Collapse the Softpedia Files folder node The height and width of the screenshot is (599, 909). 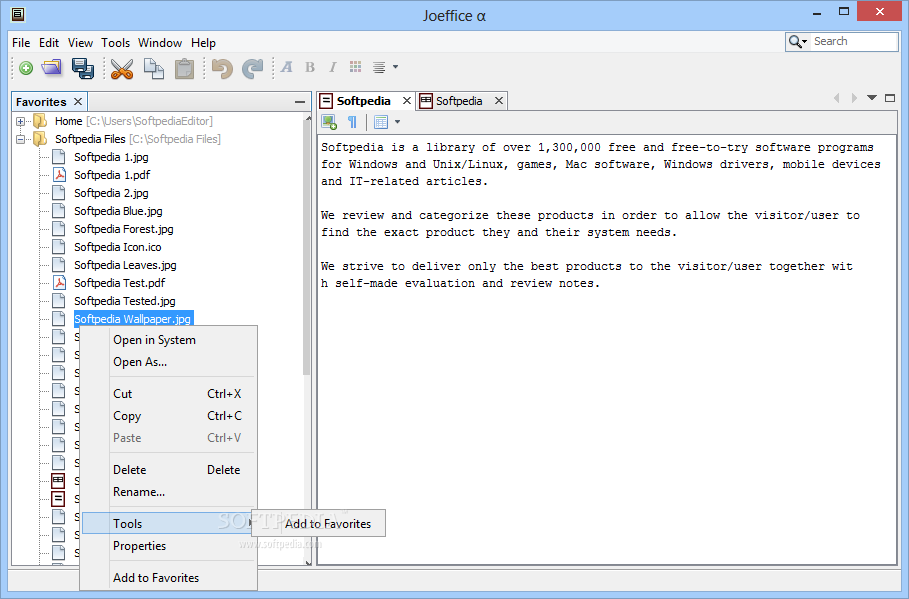pyautogui.click(x=20, y=139)
